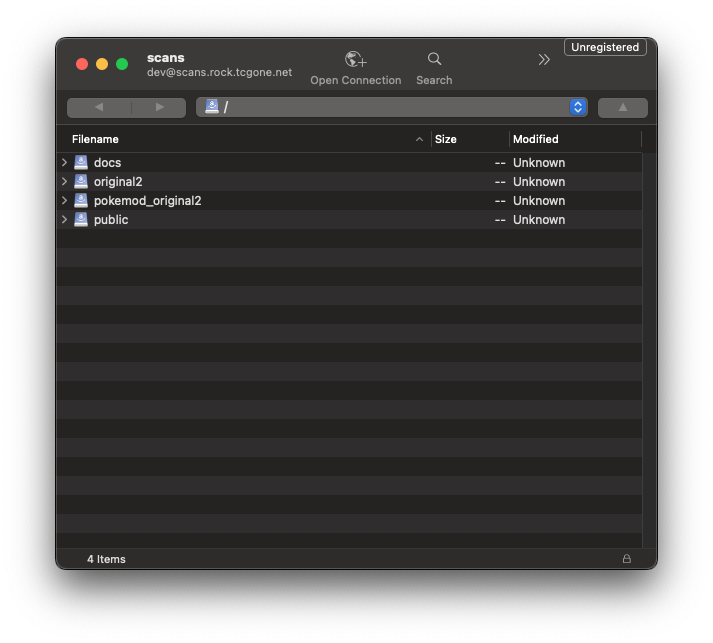Go to parent directory with up arrow

[x=622, y=107]
